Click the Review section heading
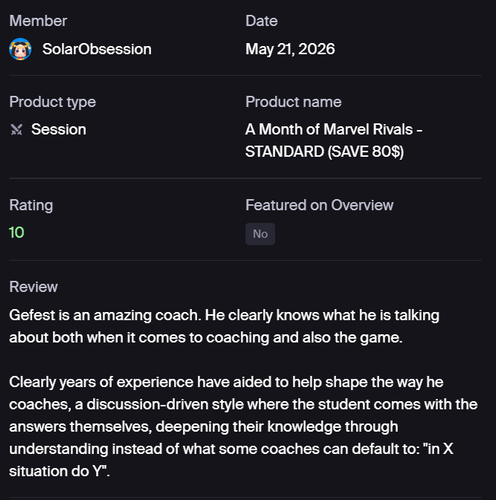 click(33, 287)
